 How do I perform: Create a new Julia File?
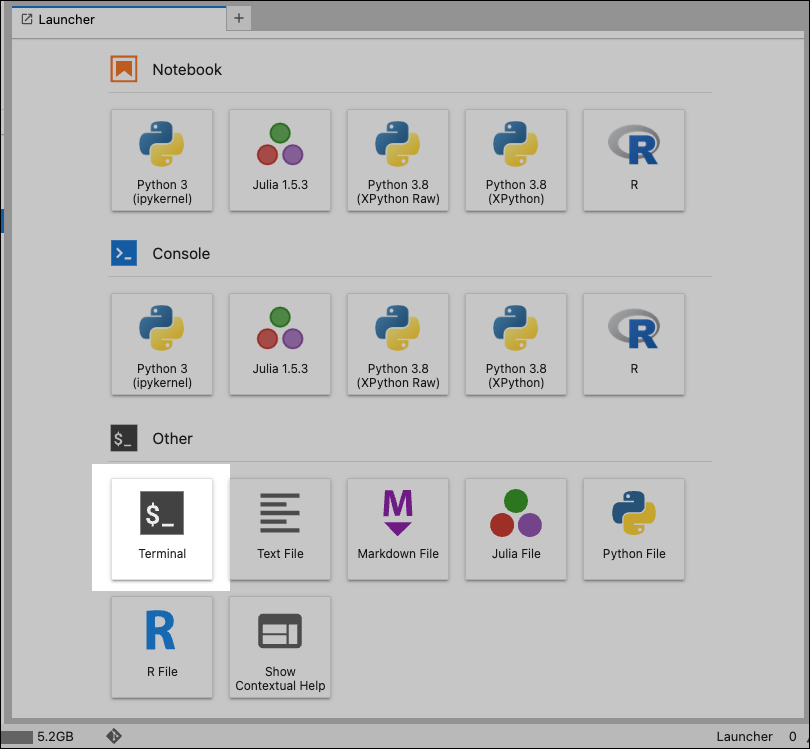pos(515,528)
